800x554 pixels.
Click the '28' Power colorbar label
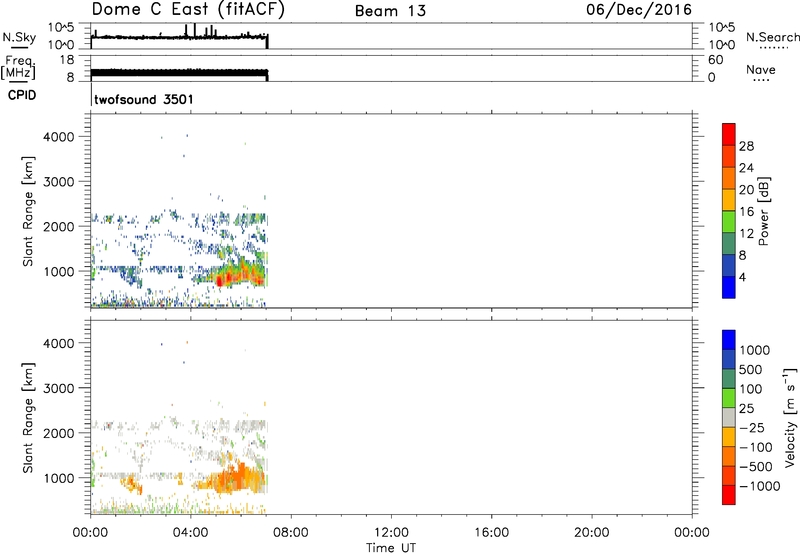[x=746, y=146]
